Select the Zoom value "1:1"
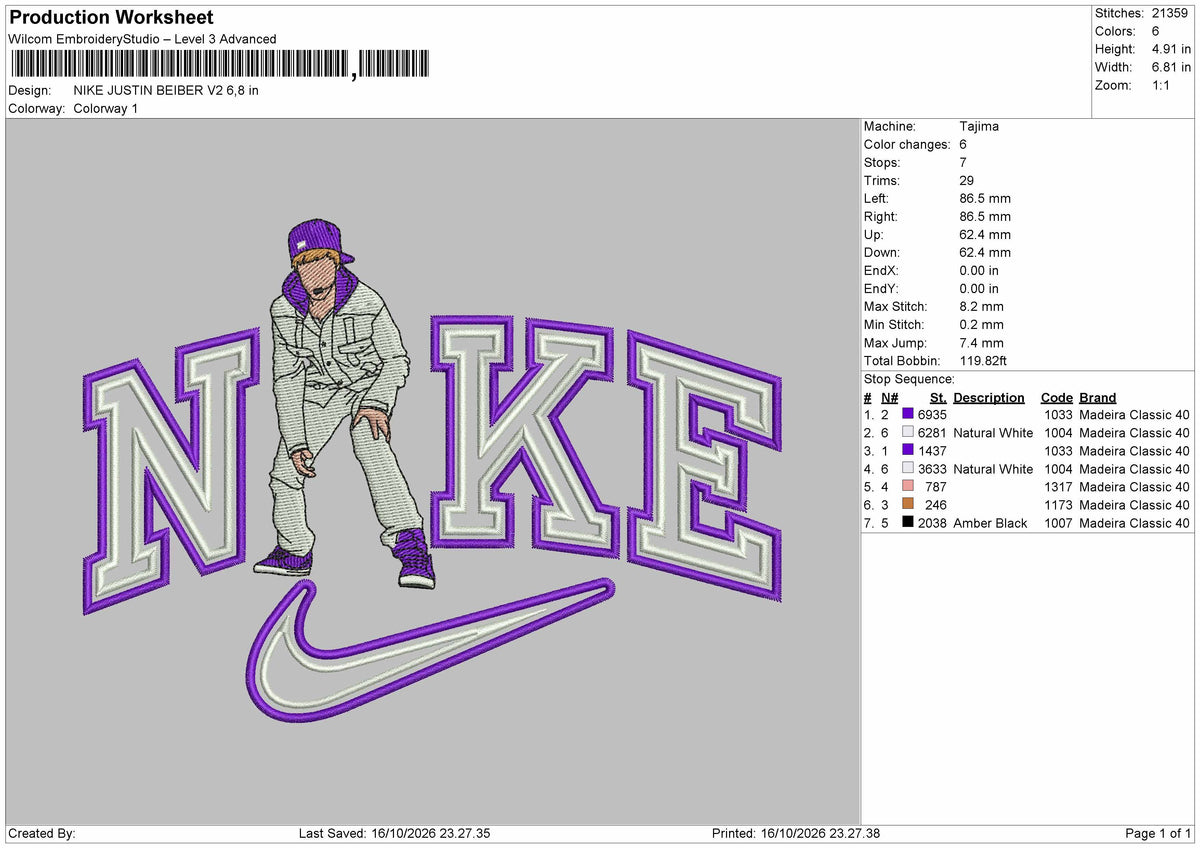The height and width of the screenshot is (848, 1200). tap(1162, 85)
